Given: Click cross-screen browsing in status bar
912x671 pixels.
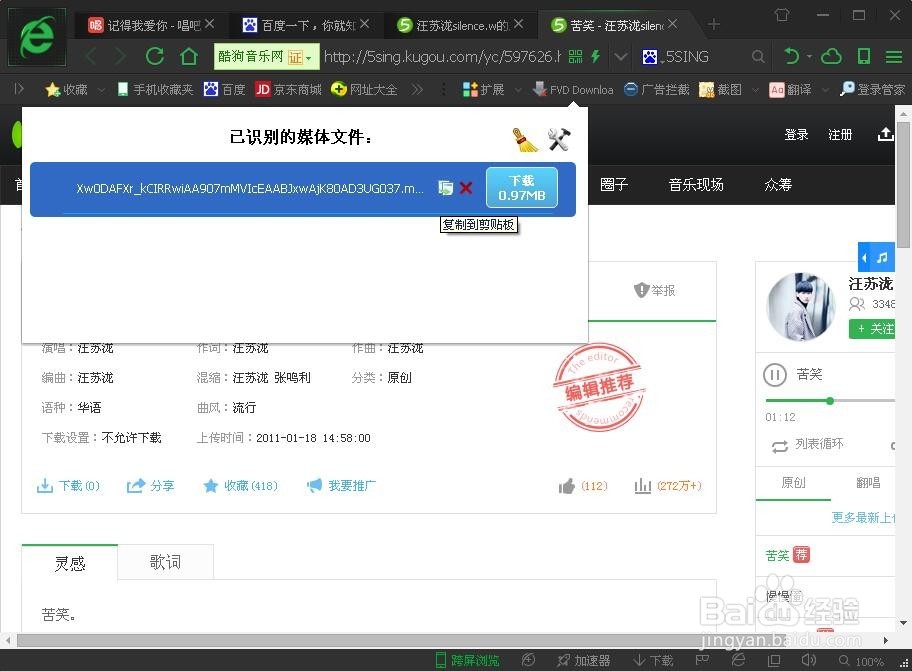Looking at the screenshot, I should click(x=468, y=660).
